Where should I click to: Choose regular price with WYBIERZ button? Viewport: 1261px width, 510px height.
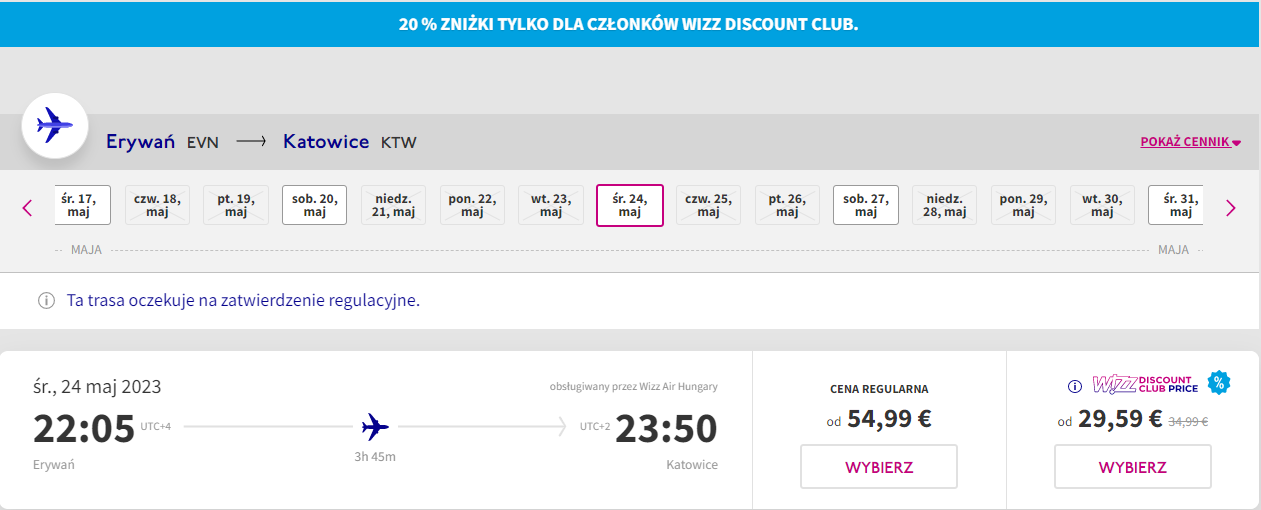[879, 467]
